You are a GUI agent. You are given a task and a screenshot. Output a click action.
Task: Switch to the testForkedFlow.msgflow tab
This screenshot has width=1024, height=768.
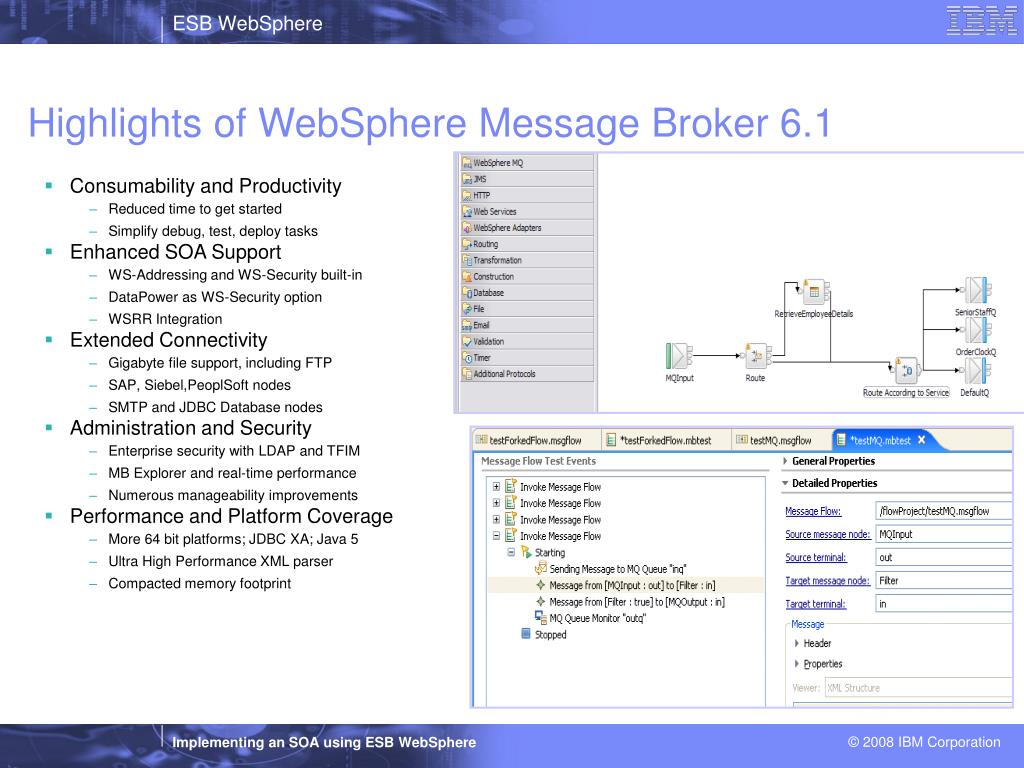tap(535, 440)
